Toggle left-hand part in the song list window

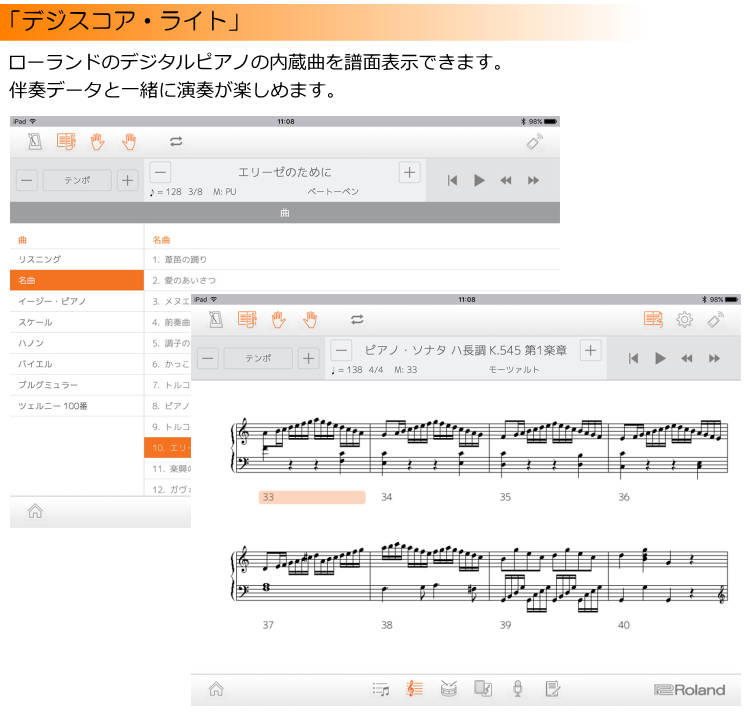(98, 142)
